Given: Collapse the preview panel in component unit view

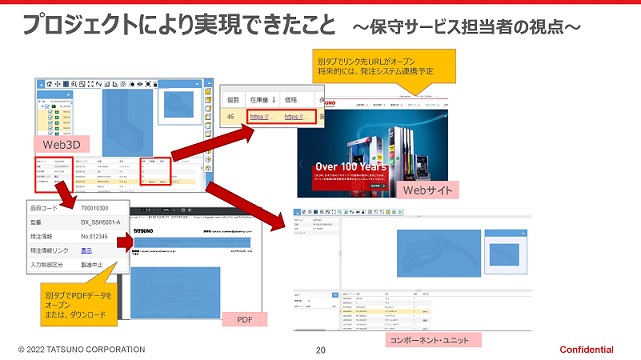Looking at the screenshot, I should click(523, 233).
